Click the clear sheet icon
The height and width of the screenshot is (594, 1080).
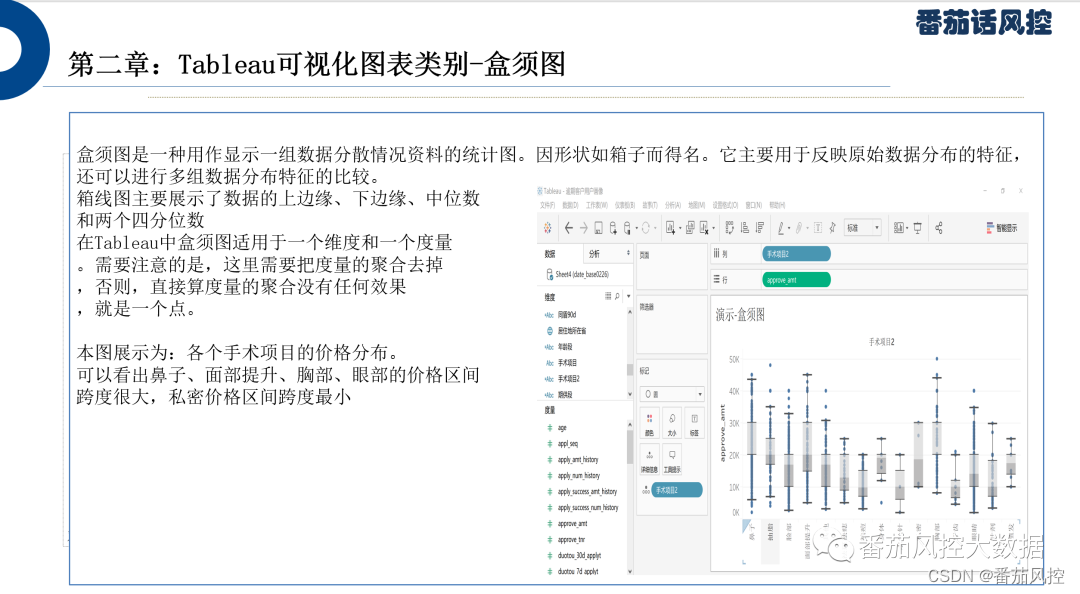click(x=704, y=227)
